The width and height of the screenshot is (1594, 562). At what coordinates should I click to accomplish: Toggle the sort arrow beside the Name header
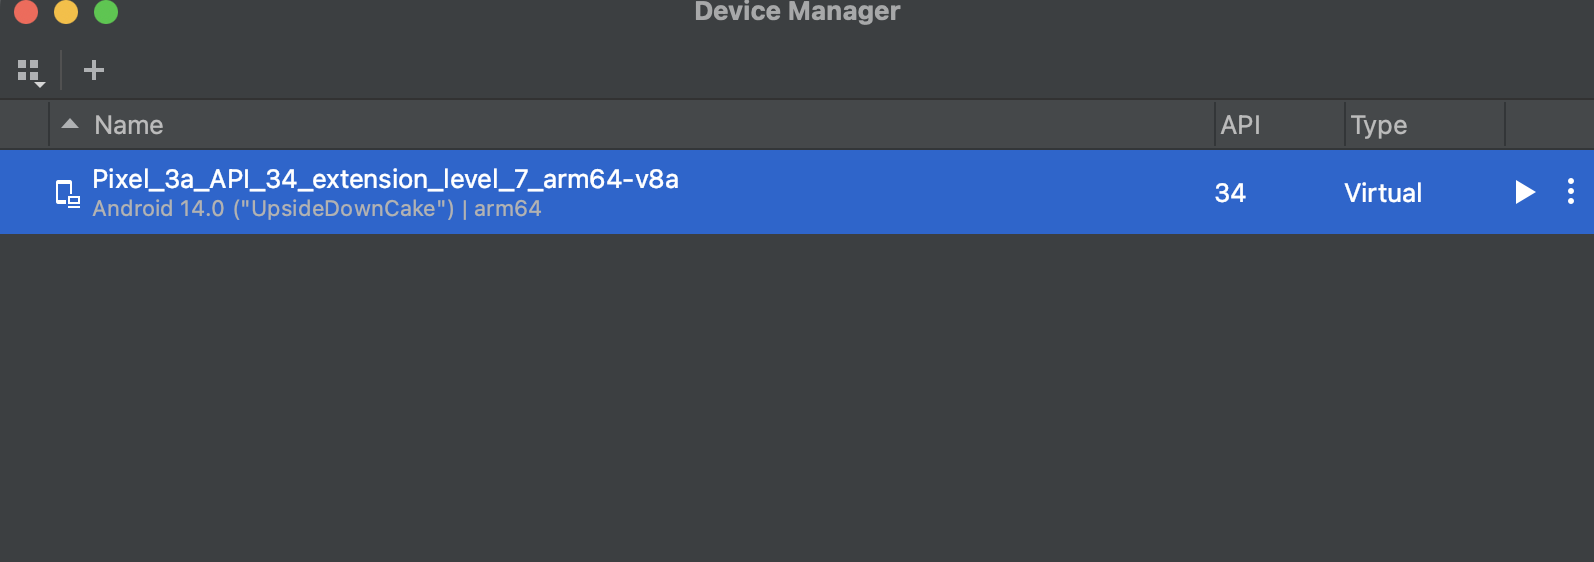[70, 124]
